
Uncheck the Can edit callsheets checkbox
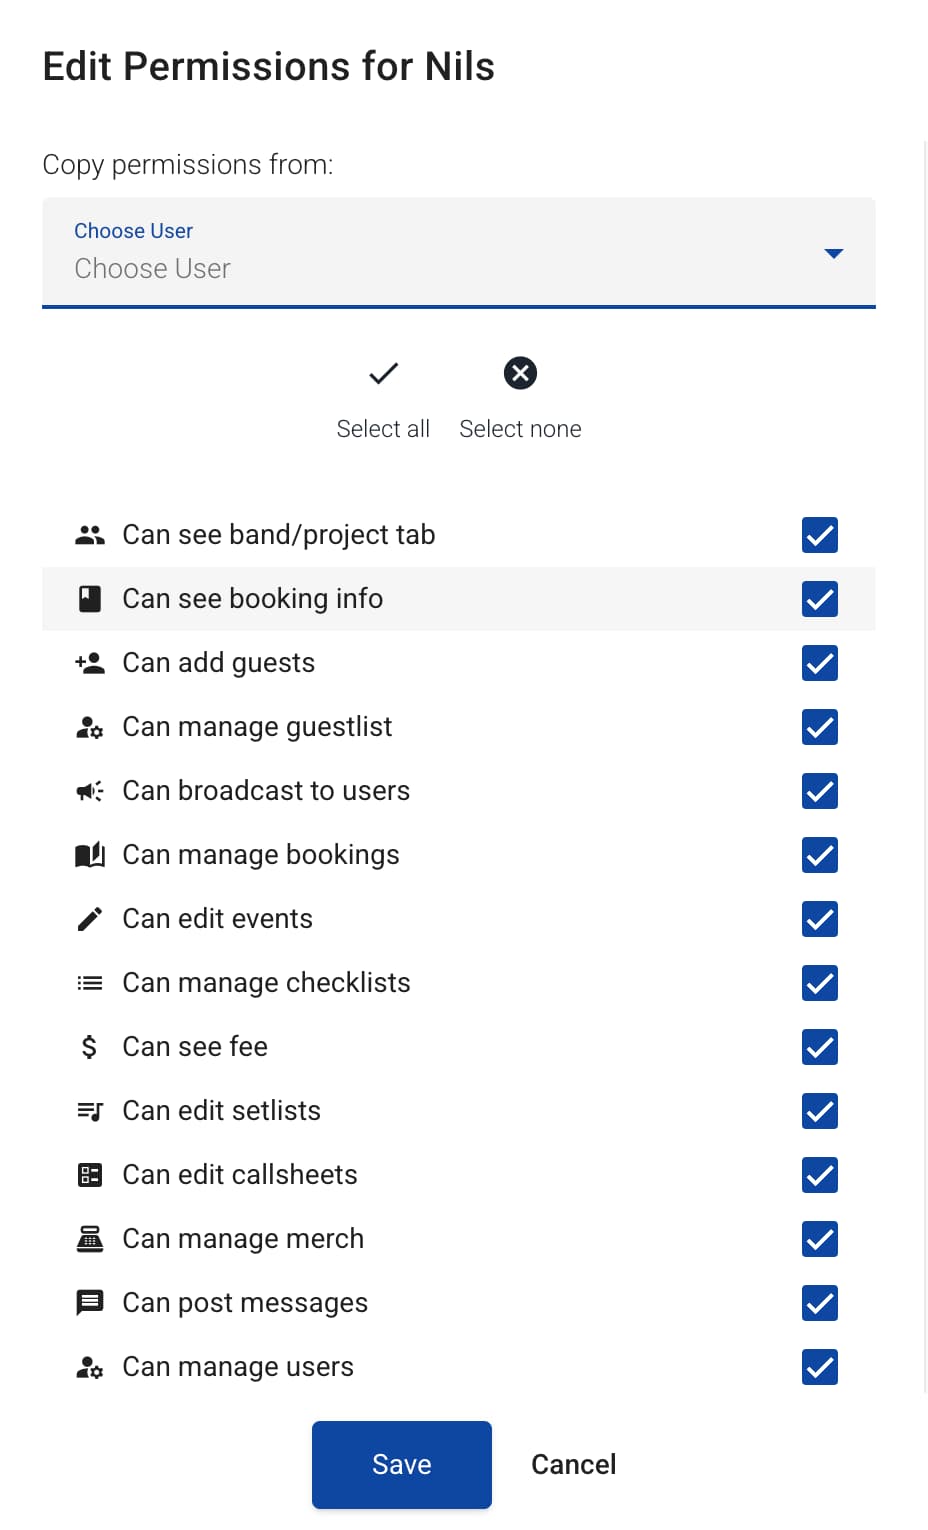819,1175
